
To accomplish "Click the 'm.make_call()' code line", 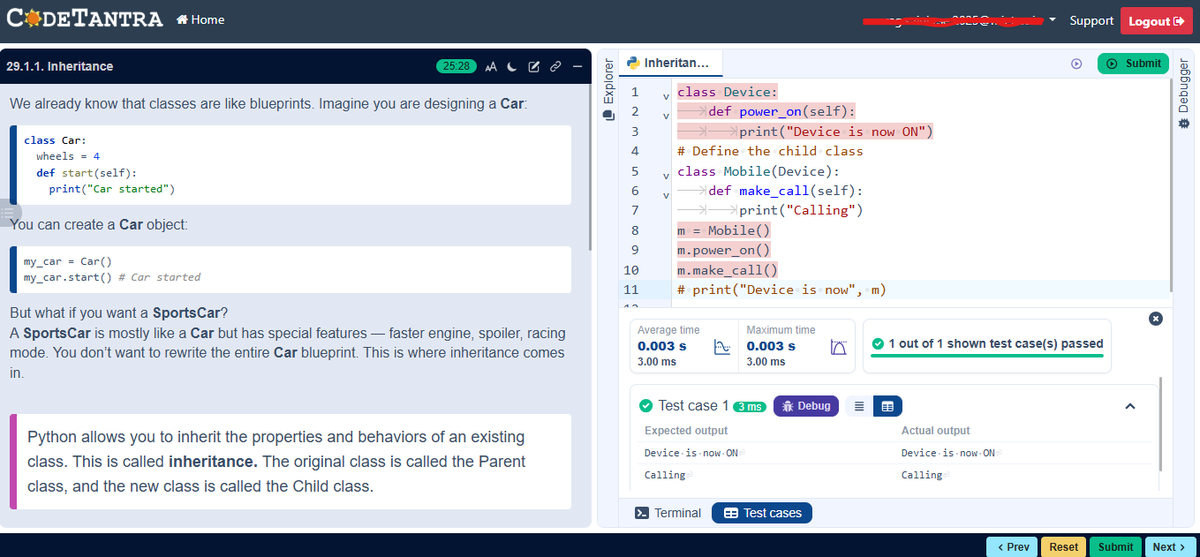I will 727,270.
